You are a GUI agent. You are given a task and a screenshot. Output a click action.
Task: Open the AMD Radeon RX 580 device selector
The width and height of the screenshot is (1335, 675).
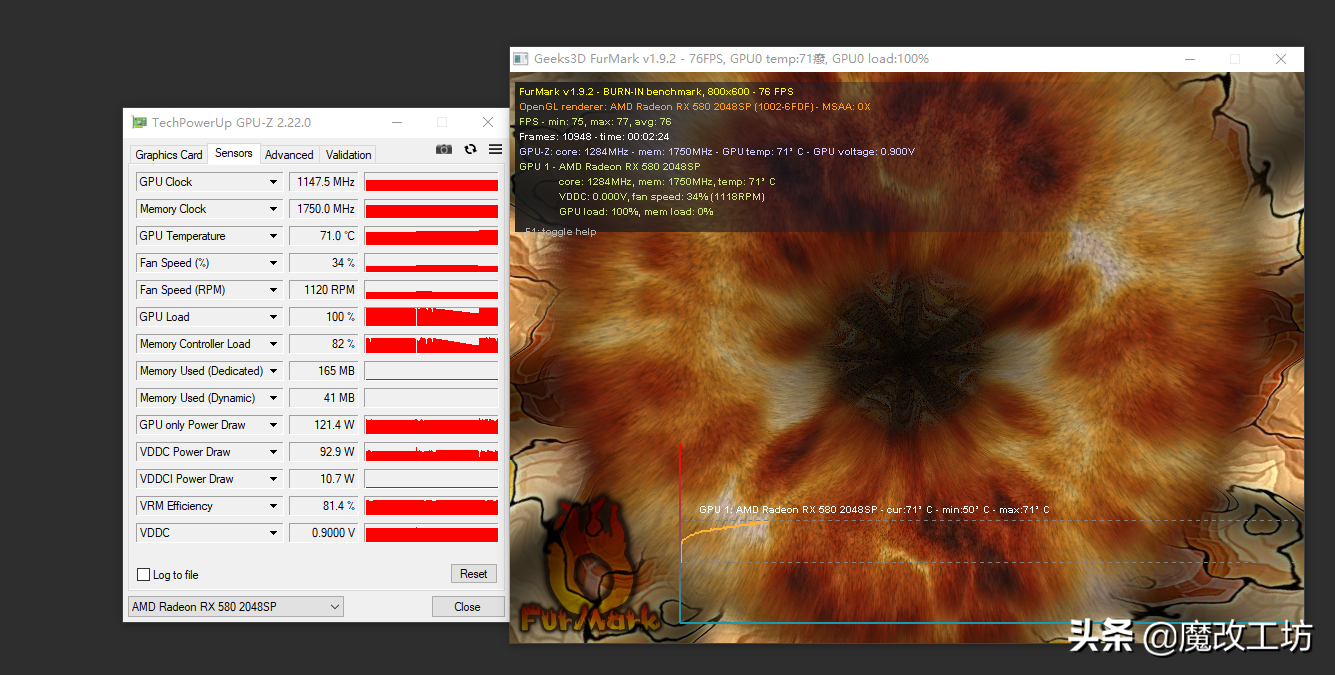point(236,607)
